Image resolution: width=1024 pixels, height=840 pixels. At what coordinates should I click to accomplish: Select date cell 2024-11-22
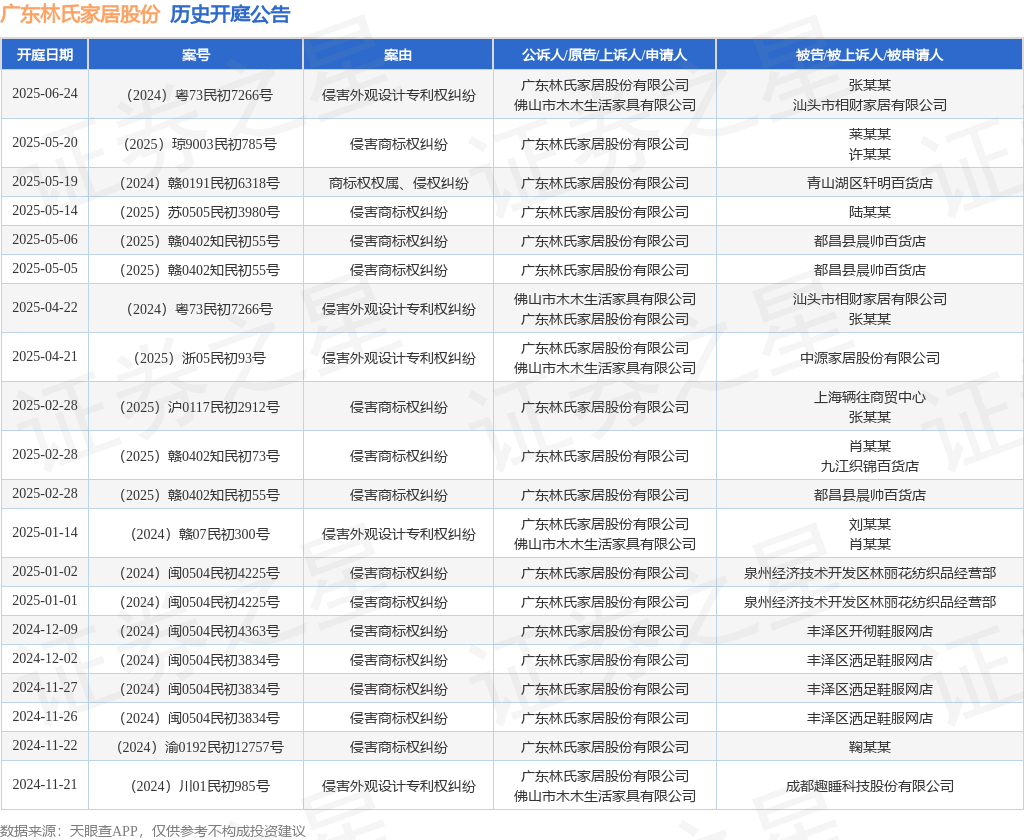tap(44, 746)
